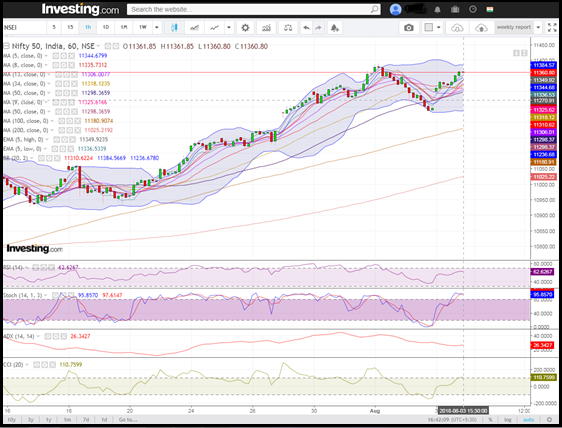Focus the website search field

249,9
